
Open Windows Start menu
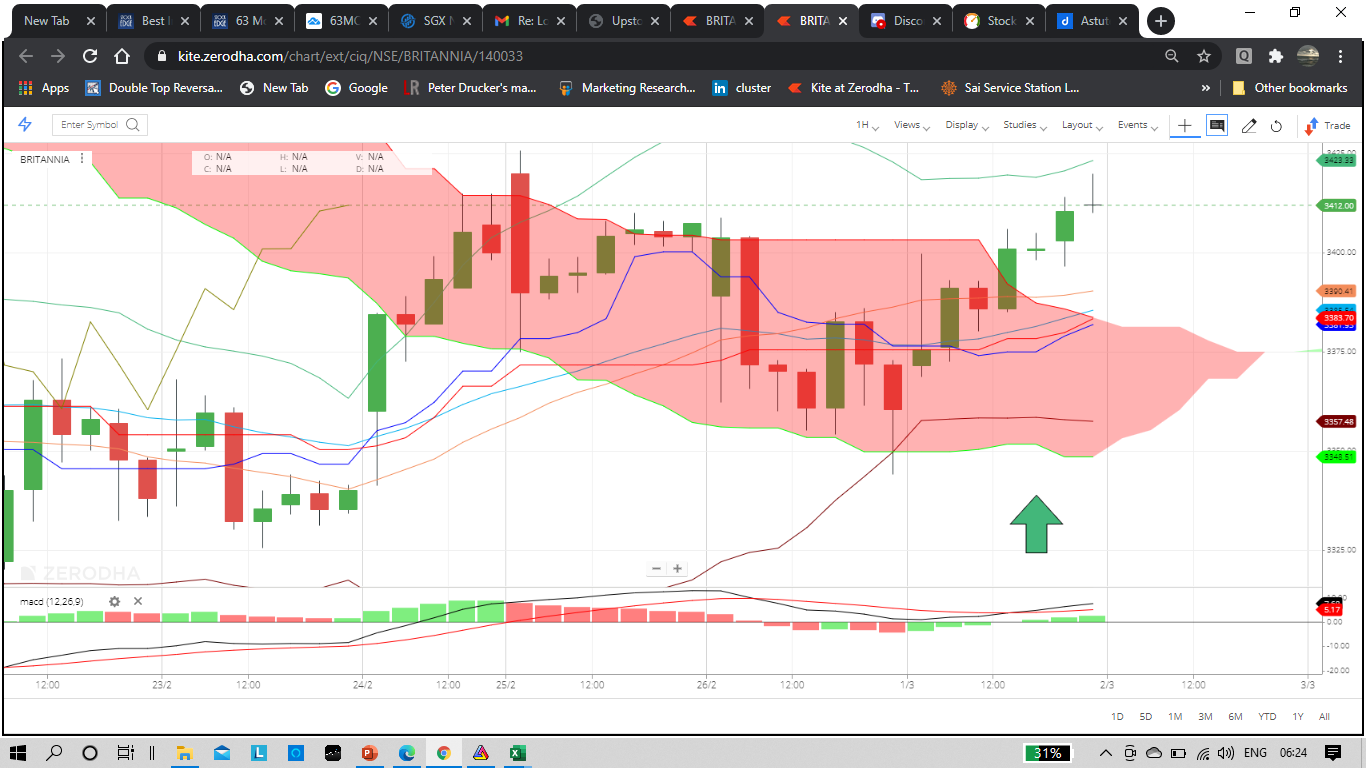(x=18, y=753)
